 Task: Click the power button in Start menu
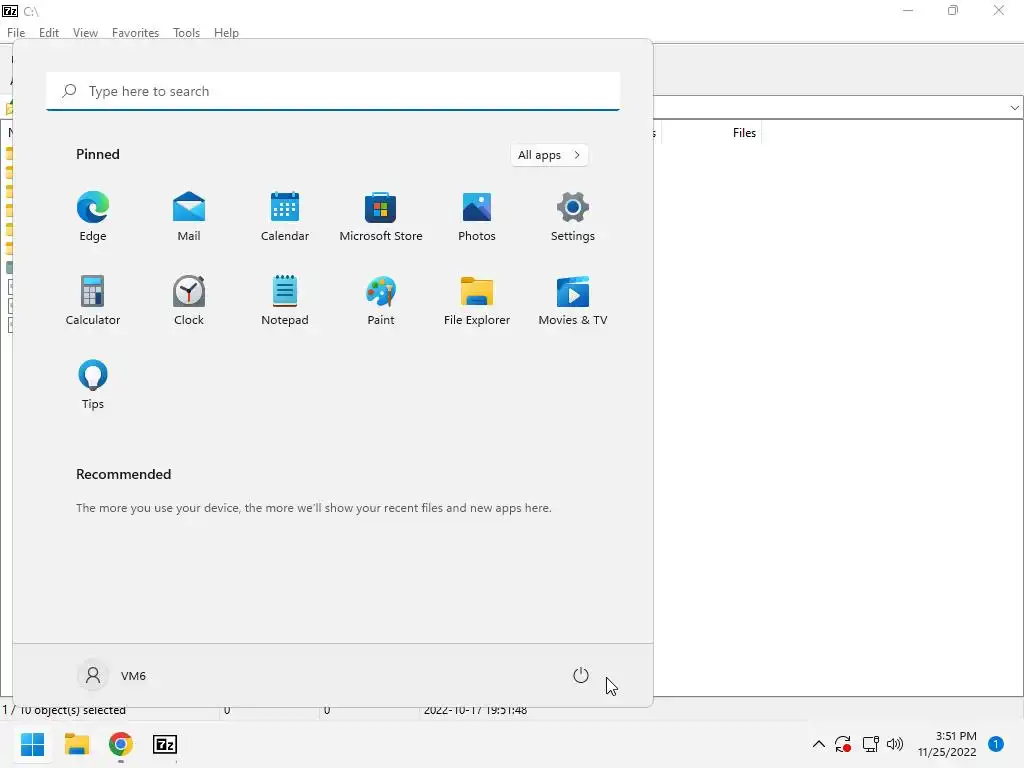[581, 675]
